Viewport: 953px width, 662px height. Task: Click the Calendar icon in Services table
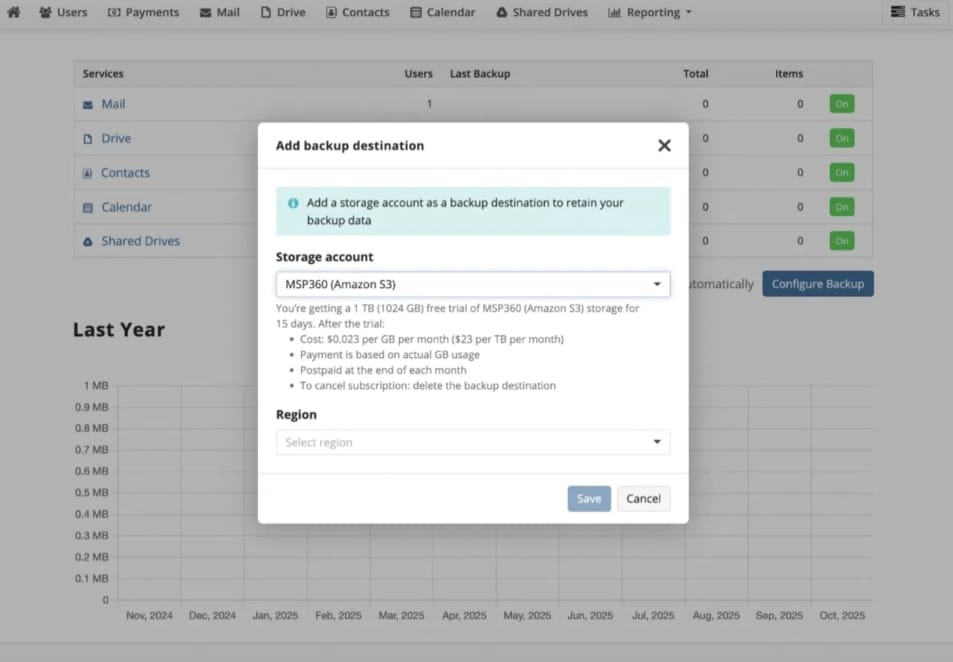tap(88, 208)
